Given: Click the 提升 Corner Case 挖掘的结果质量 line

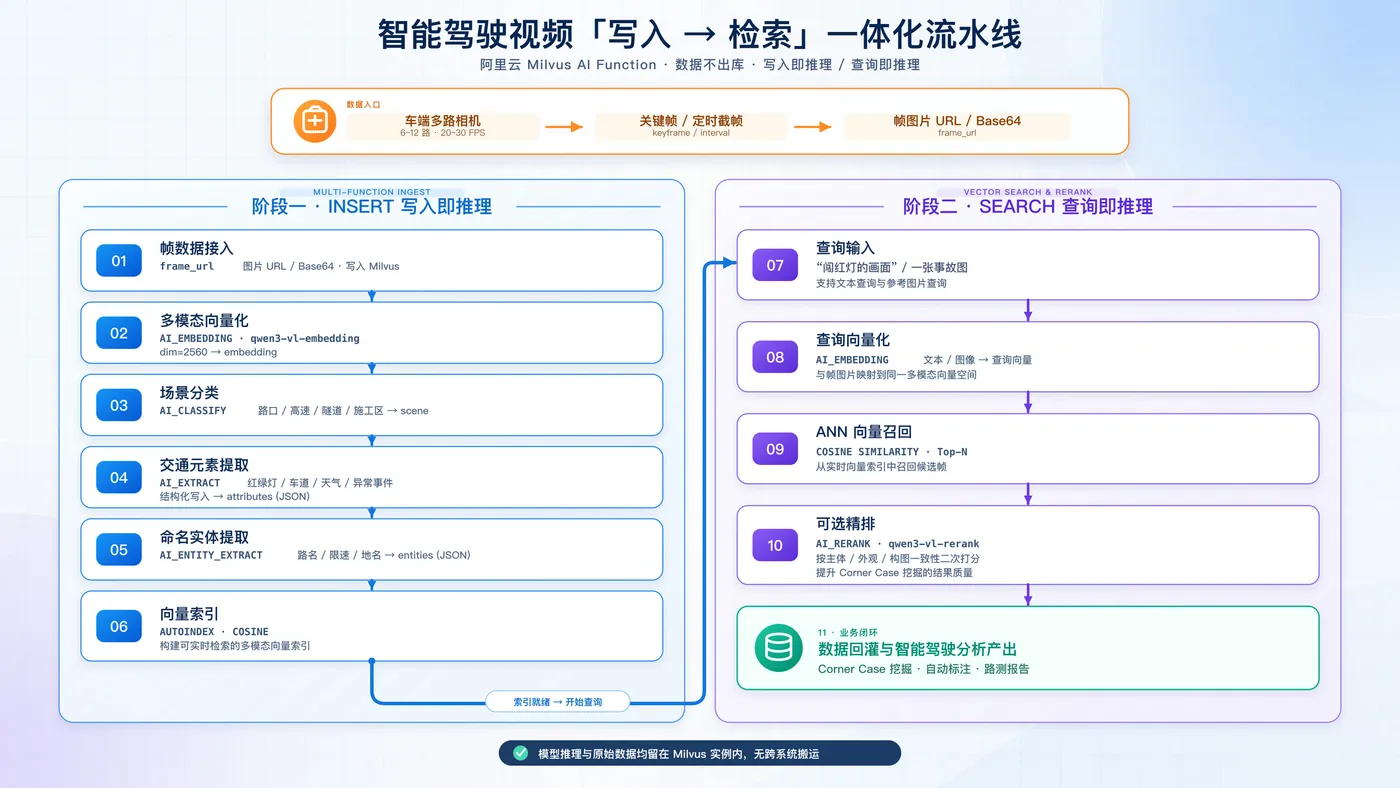Looking at the screenshot, I should coord(894,573).
